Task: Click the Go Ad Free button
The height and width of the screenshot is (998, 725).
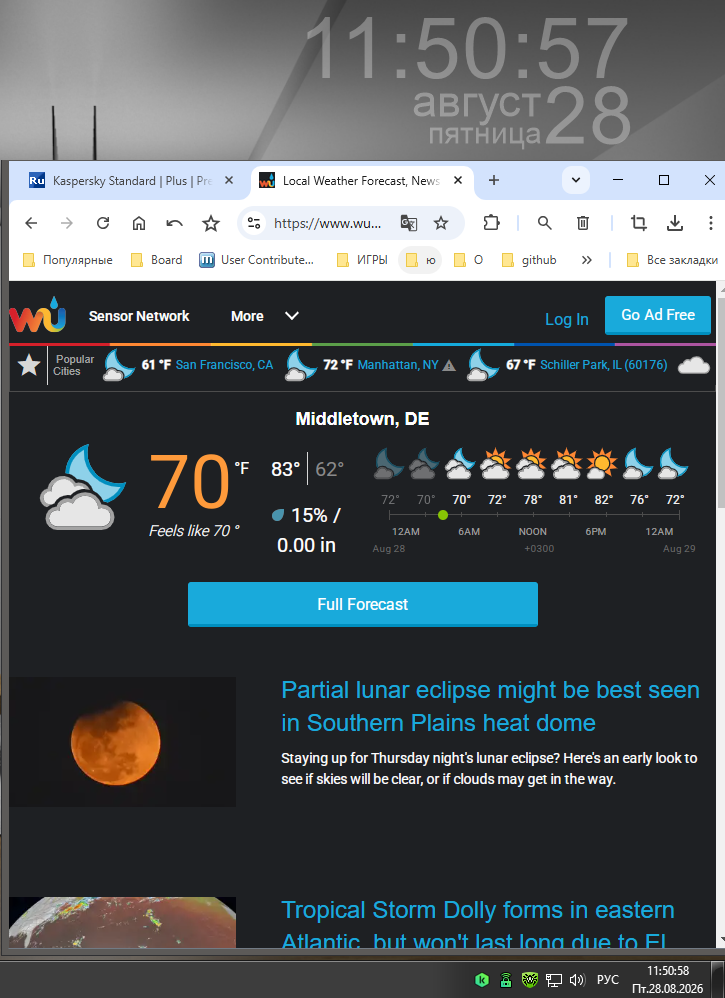Action: pyautogui.click(x=658, y=314)
